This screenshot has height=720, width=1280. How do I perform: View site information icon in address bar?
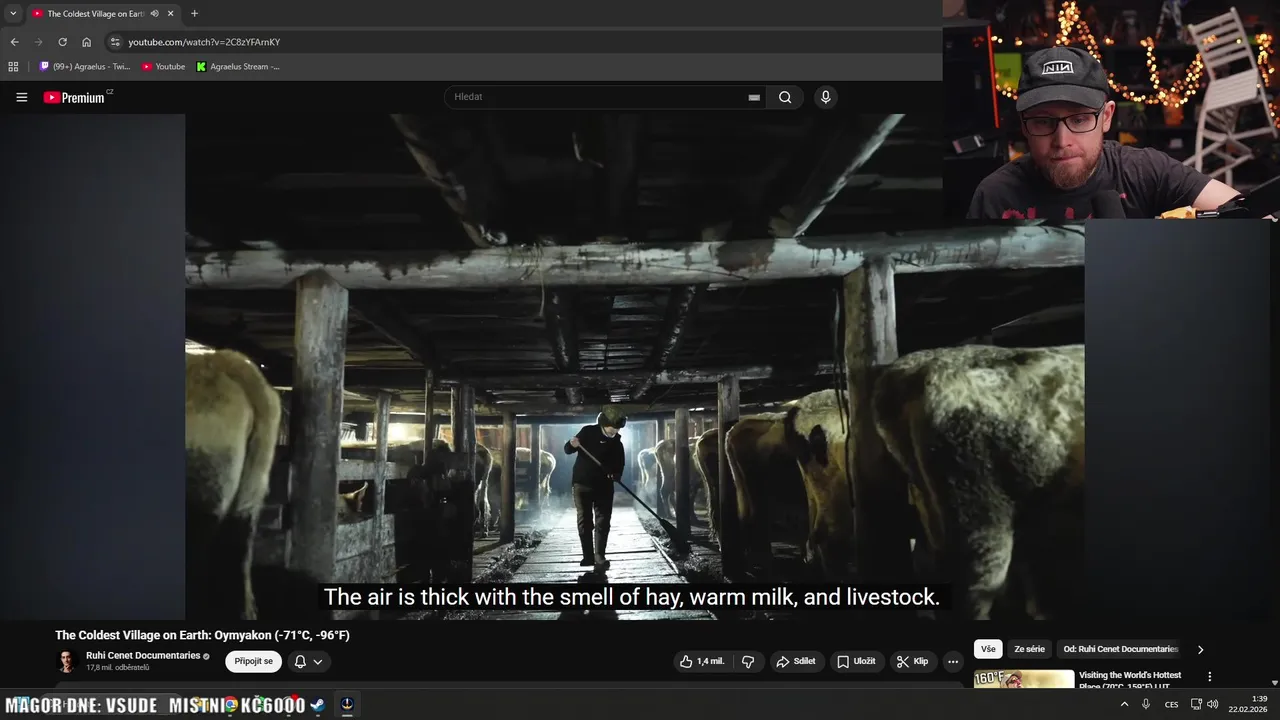coord(115,42)
